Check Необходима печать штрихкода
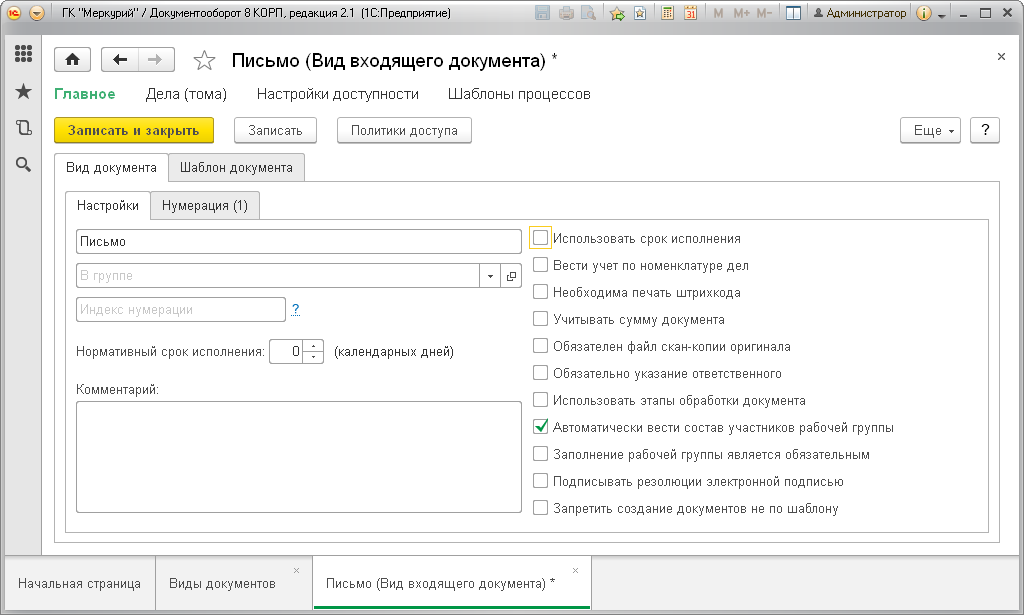Viewport: 1024px width, 615px height. [540, 292]
